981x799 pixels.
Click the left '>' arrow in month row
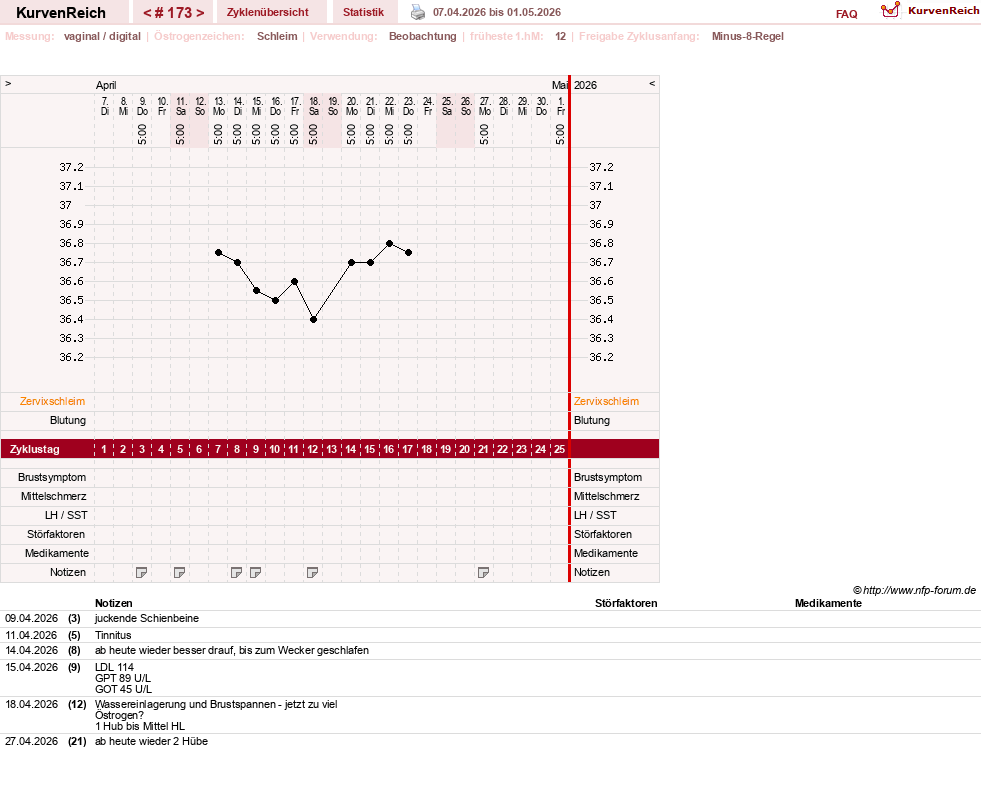(8, 83)
